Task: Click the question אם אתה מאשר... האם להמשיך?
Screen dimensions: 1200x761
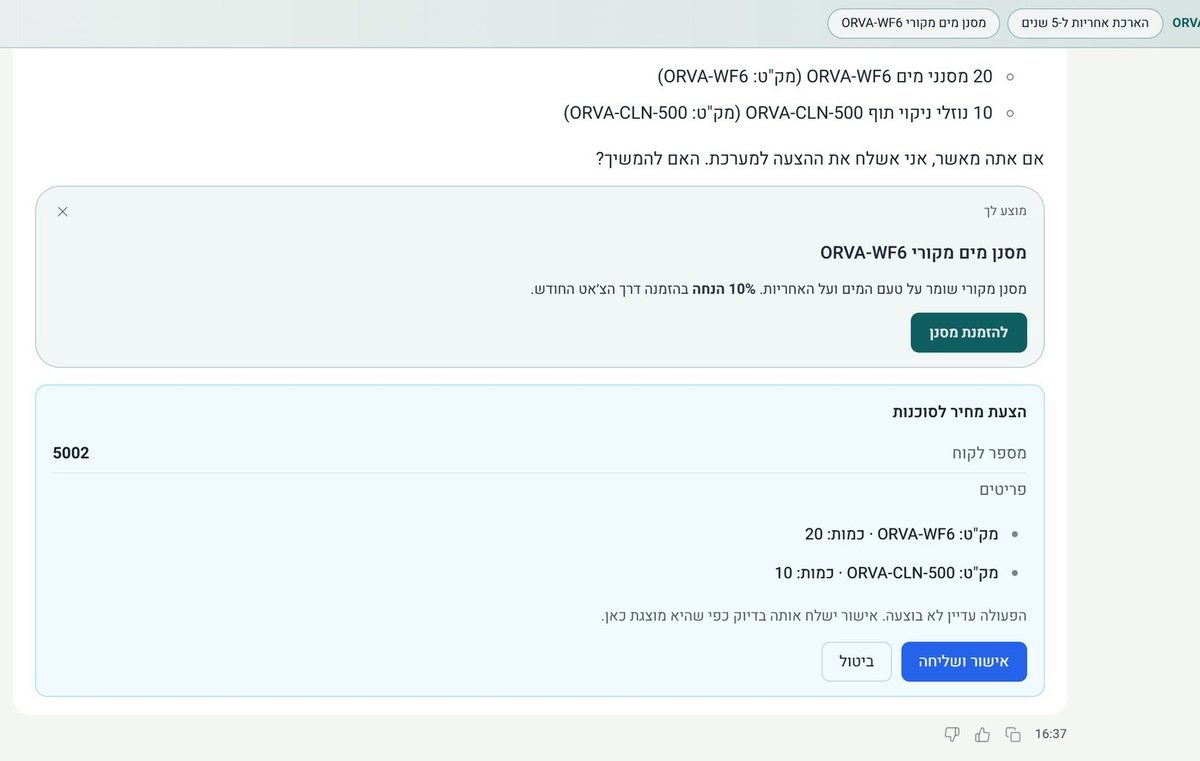Action: [x=820, y=158]
